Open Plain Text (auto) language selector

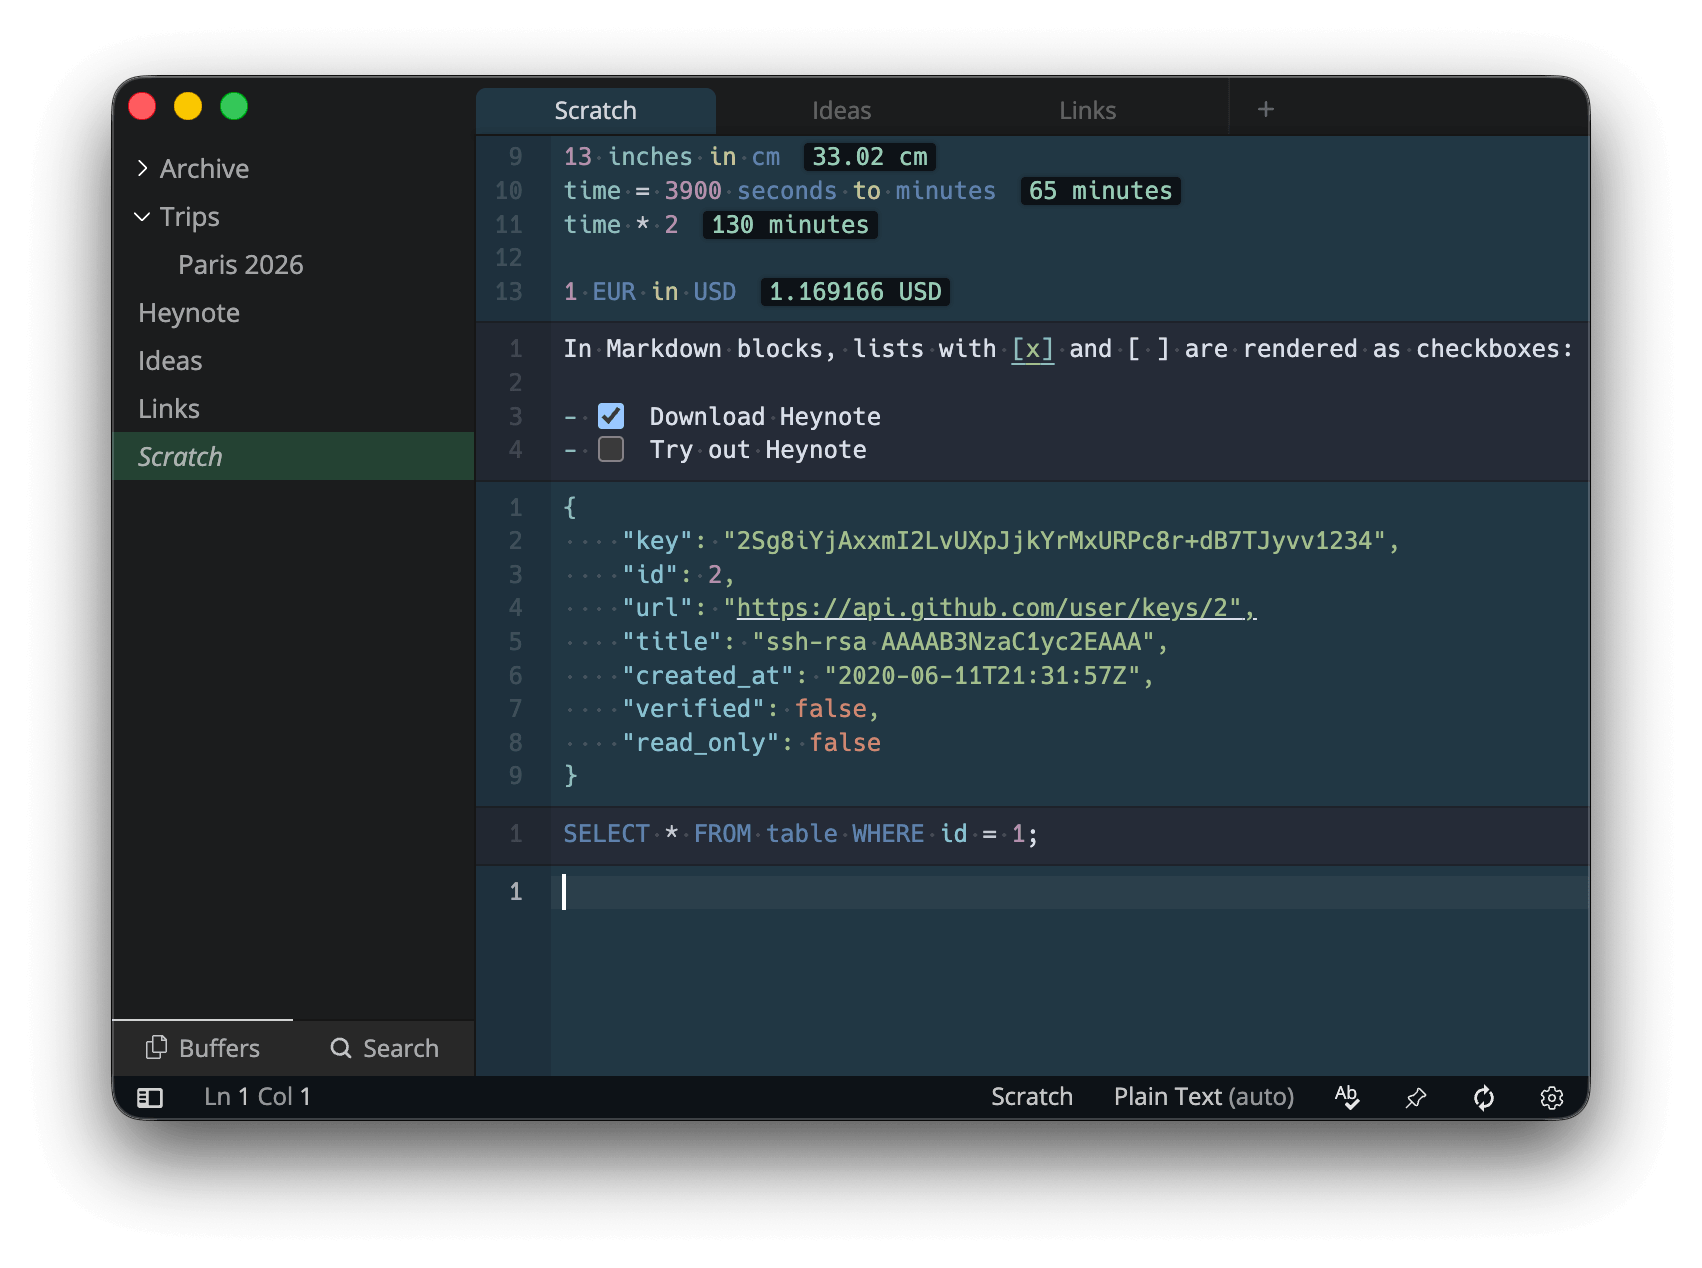point(1204,1097)
